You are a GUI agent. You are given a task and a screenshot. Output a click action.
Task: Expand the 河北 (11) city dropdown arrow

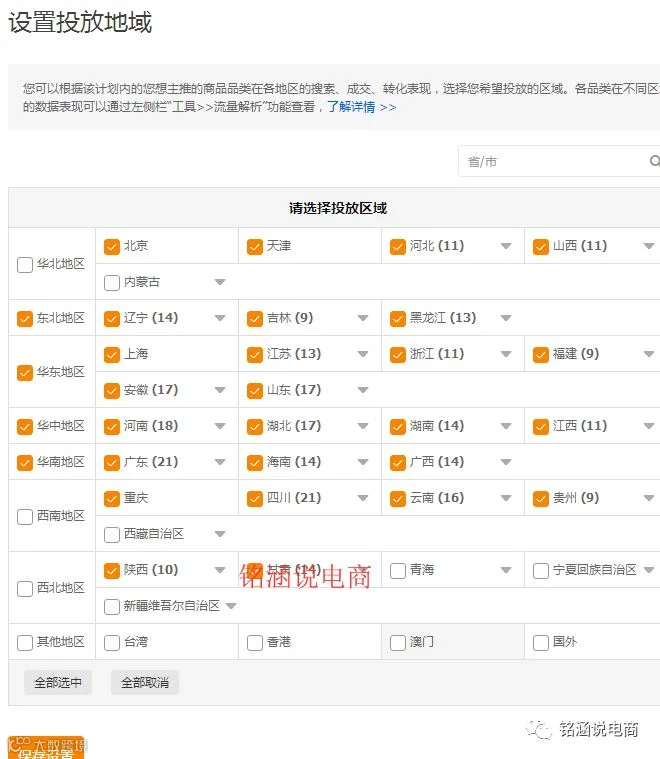tap(506, 246)
